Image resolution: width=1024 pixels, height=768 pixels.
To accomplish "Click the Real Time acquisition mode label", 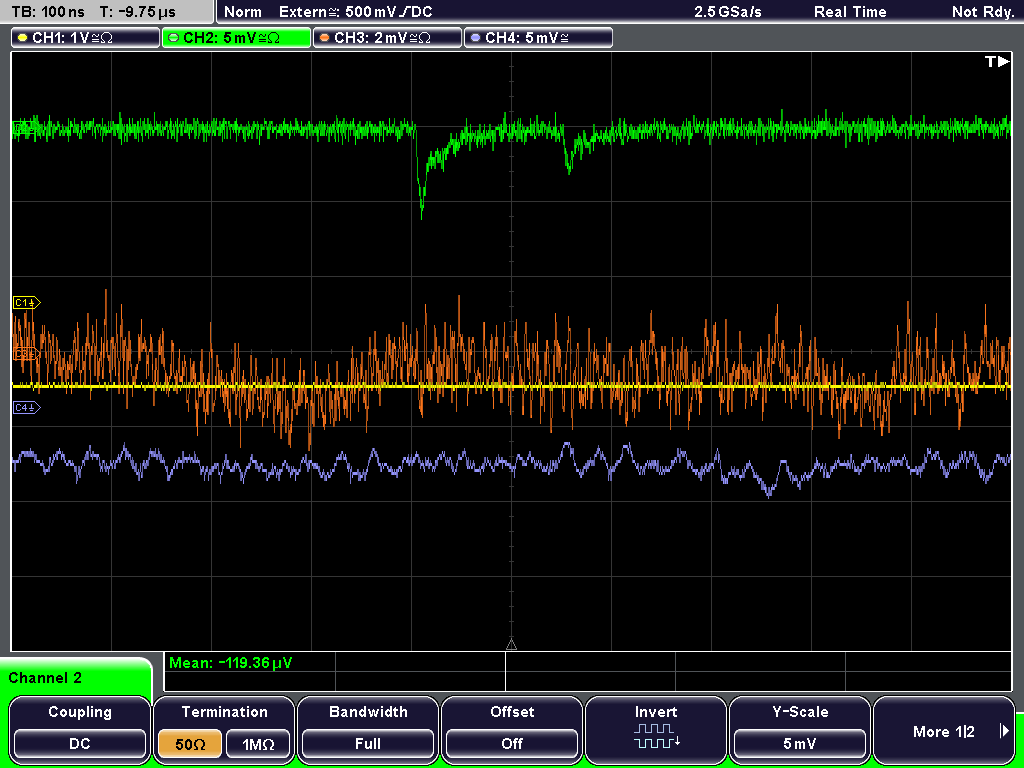I will (850, 12).
